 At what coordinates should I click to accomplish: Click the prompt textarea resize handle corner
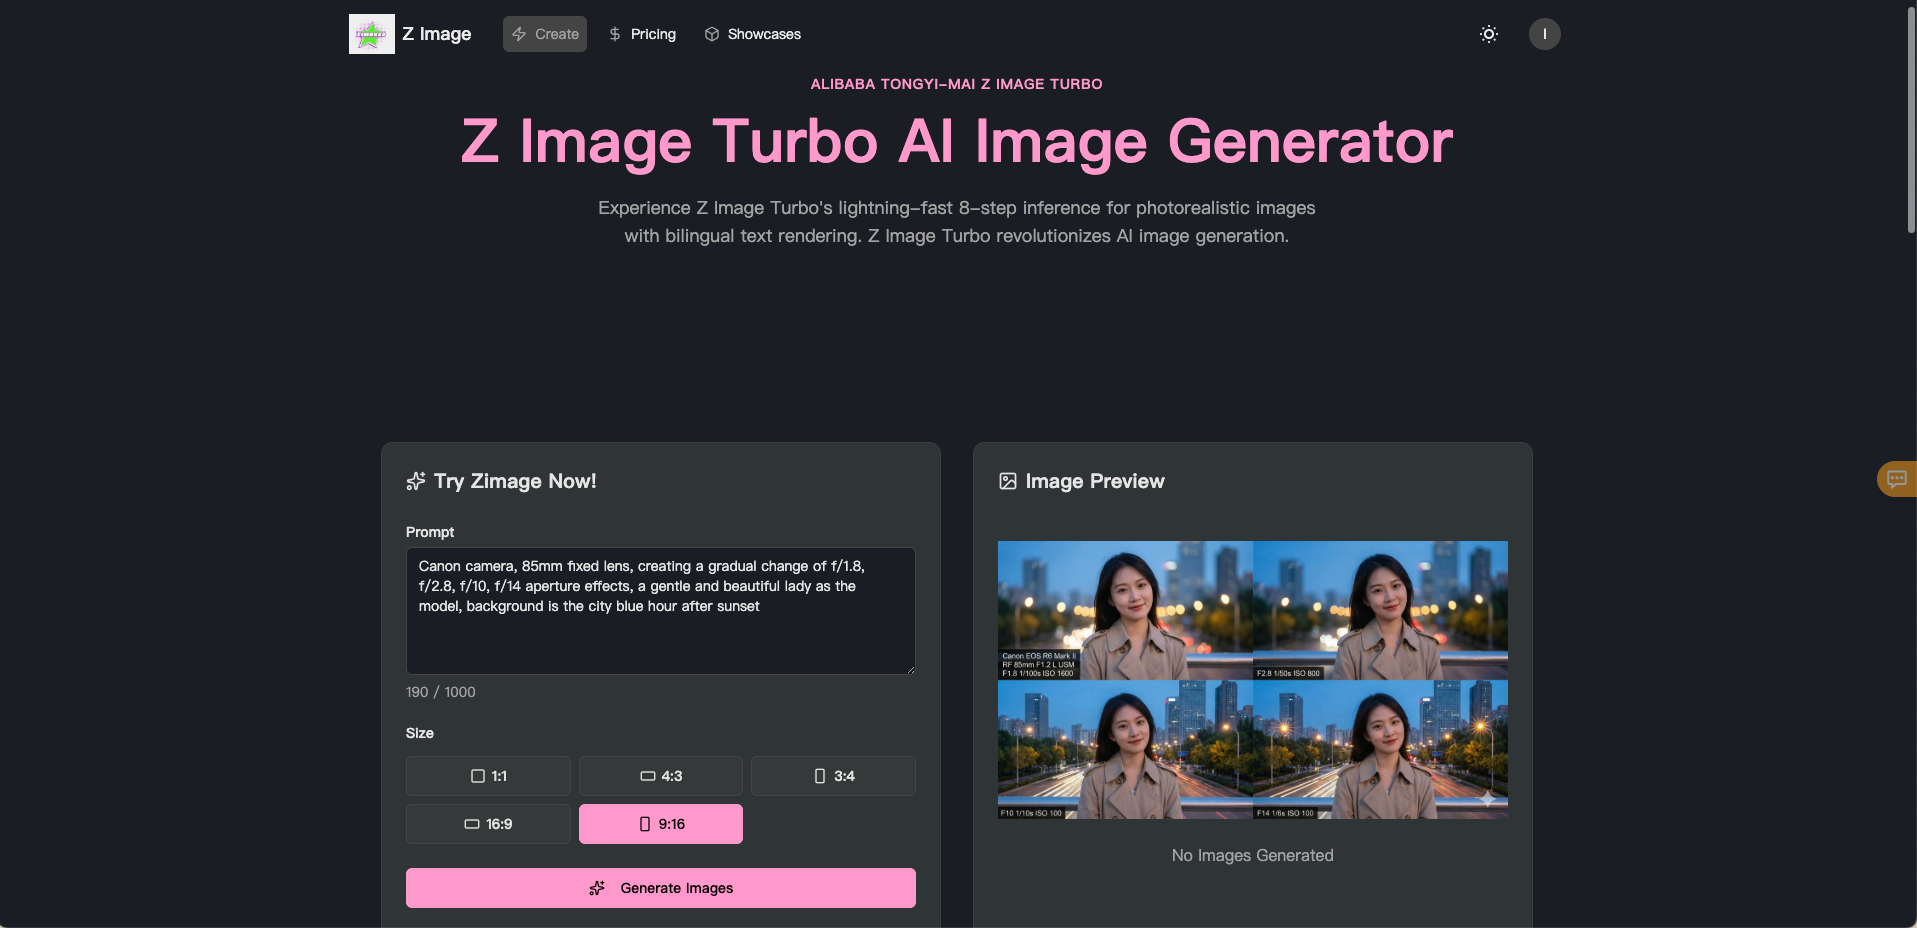910,669
